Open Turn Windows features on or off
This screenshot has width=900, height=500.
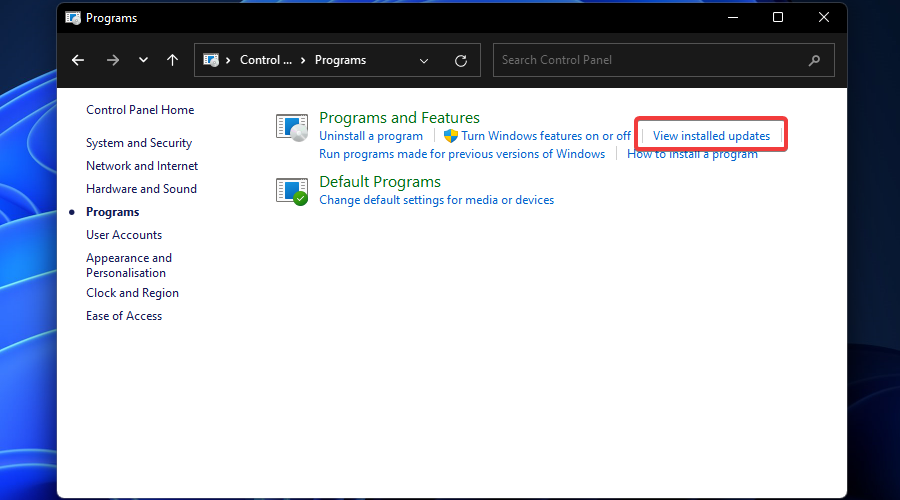pyautogui.click(x=546, y=136)
